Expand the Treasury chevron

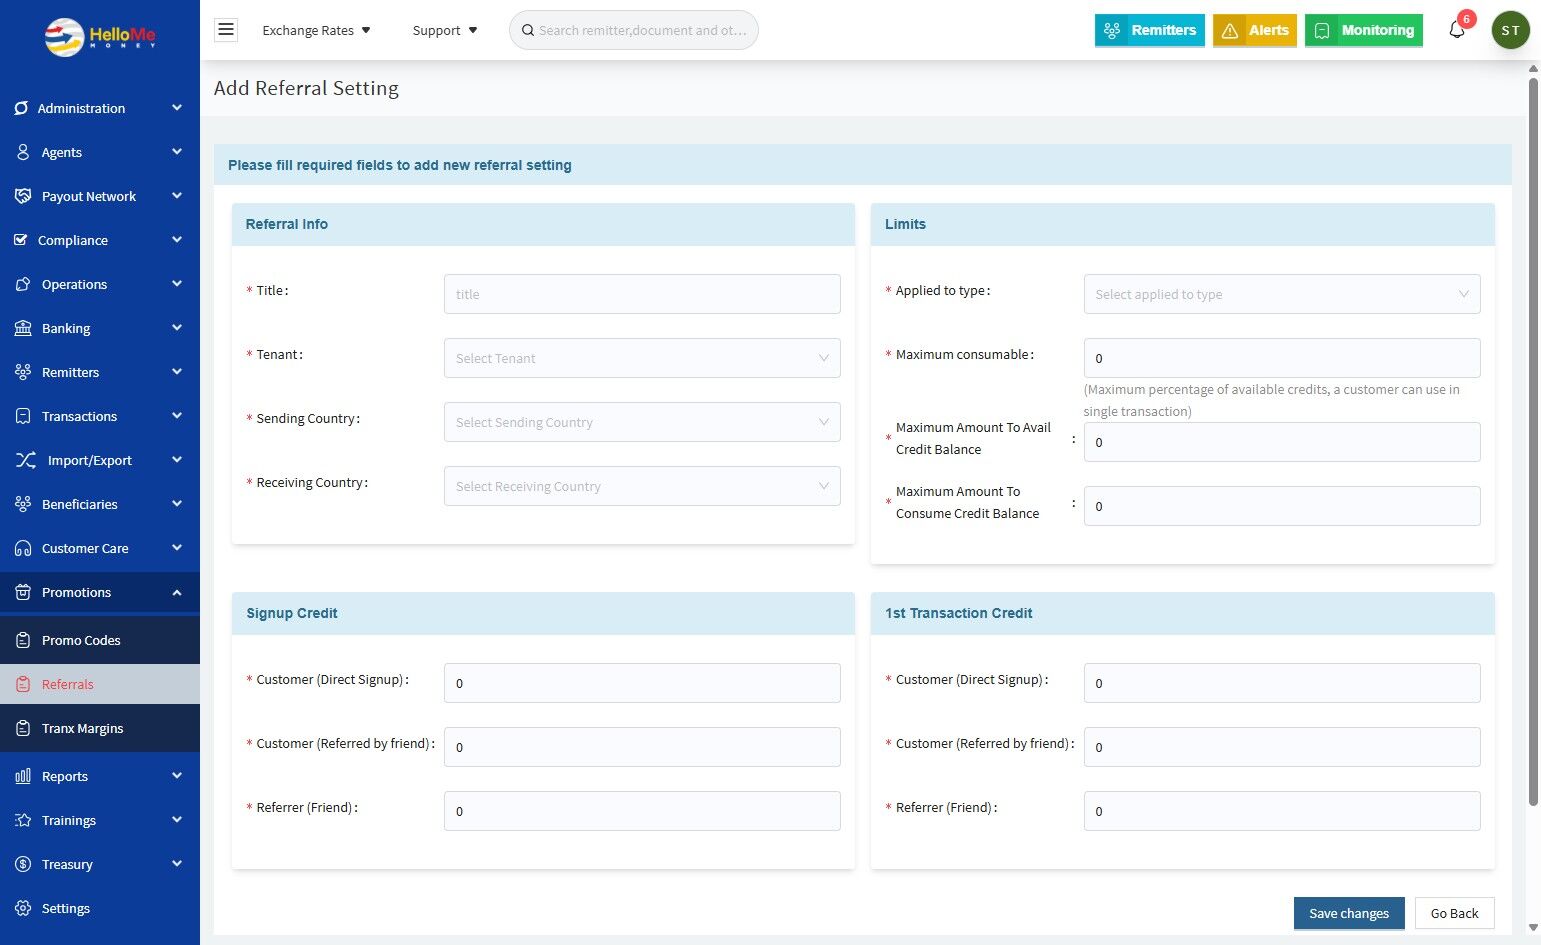coord(177,864)
